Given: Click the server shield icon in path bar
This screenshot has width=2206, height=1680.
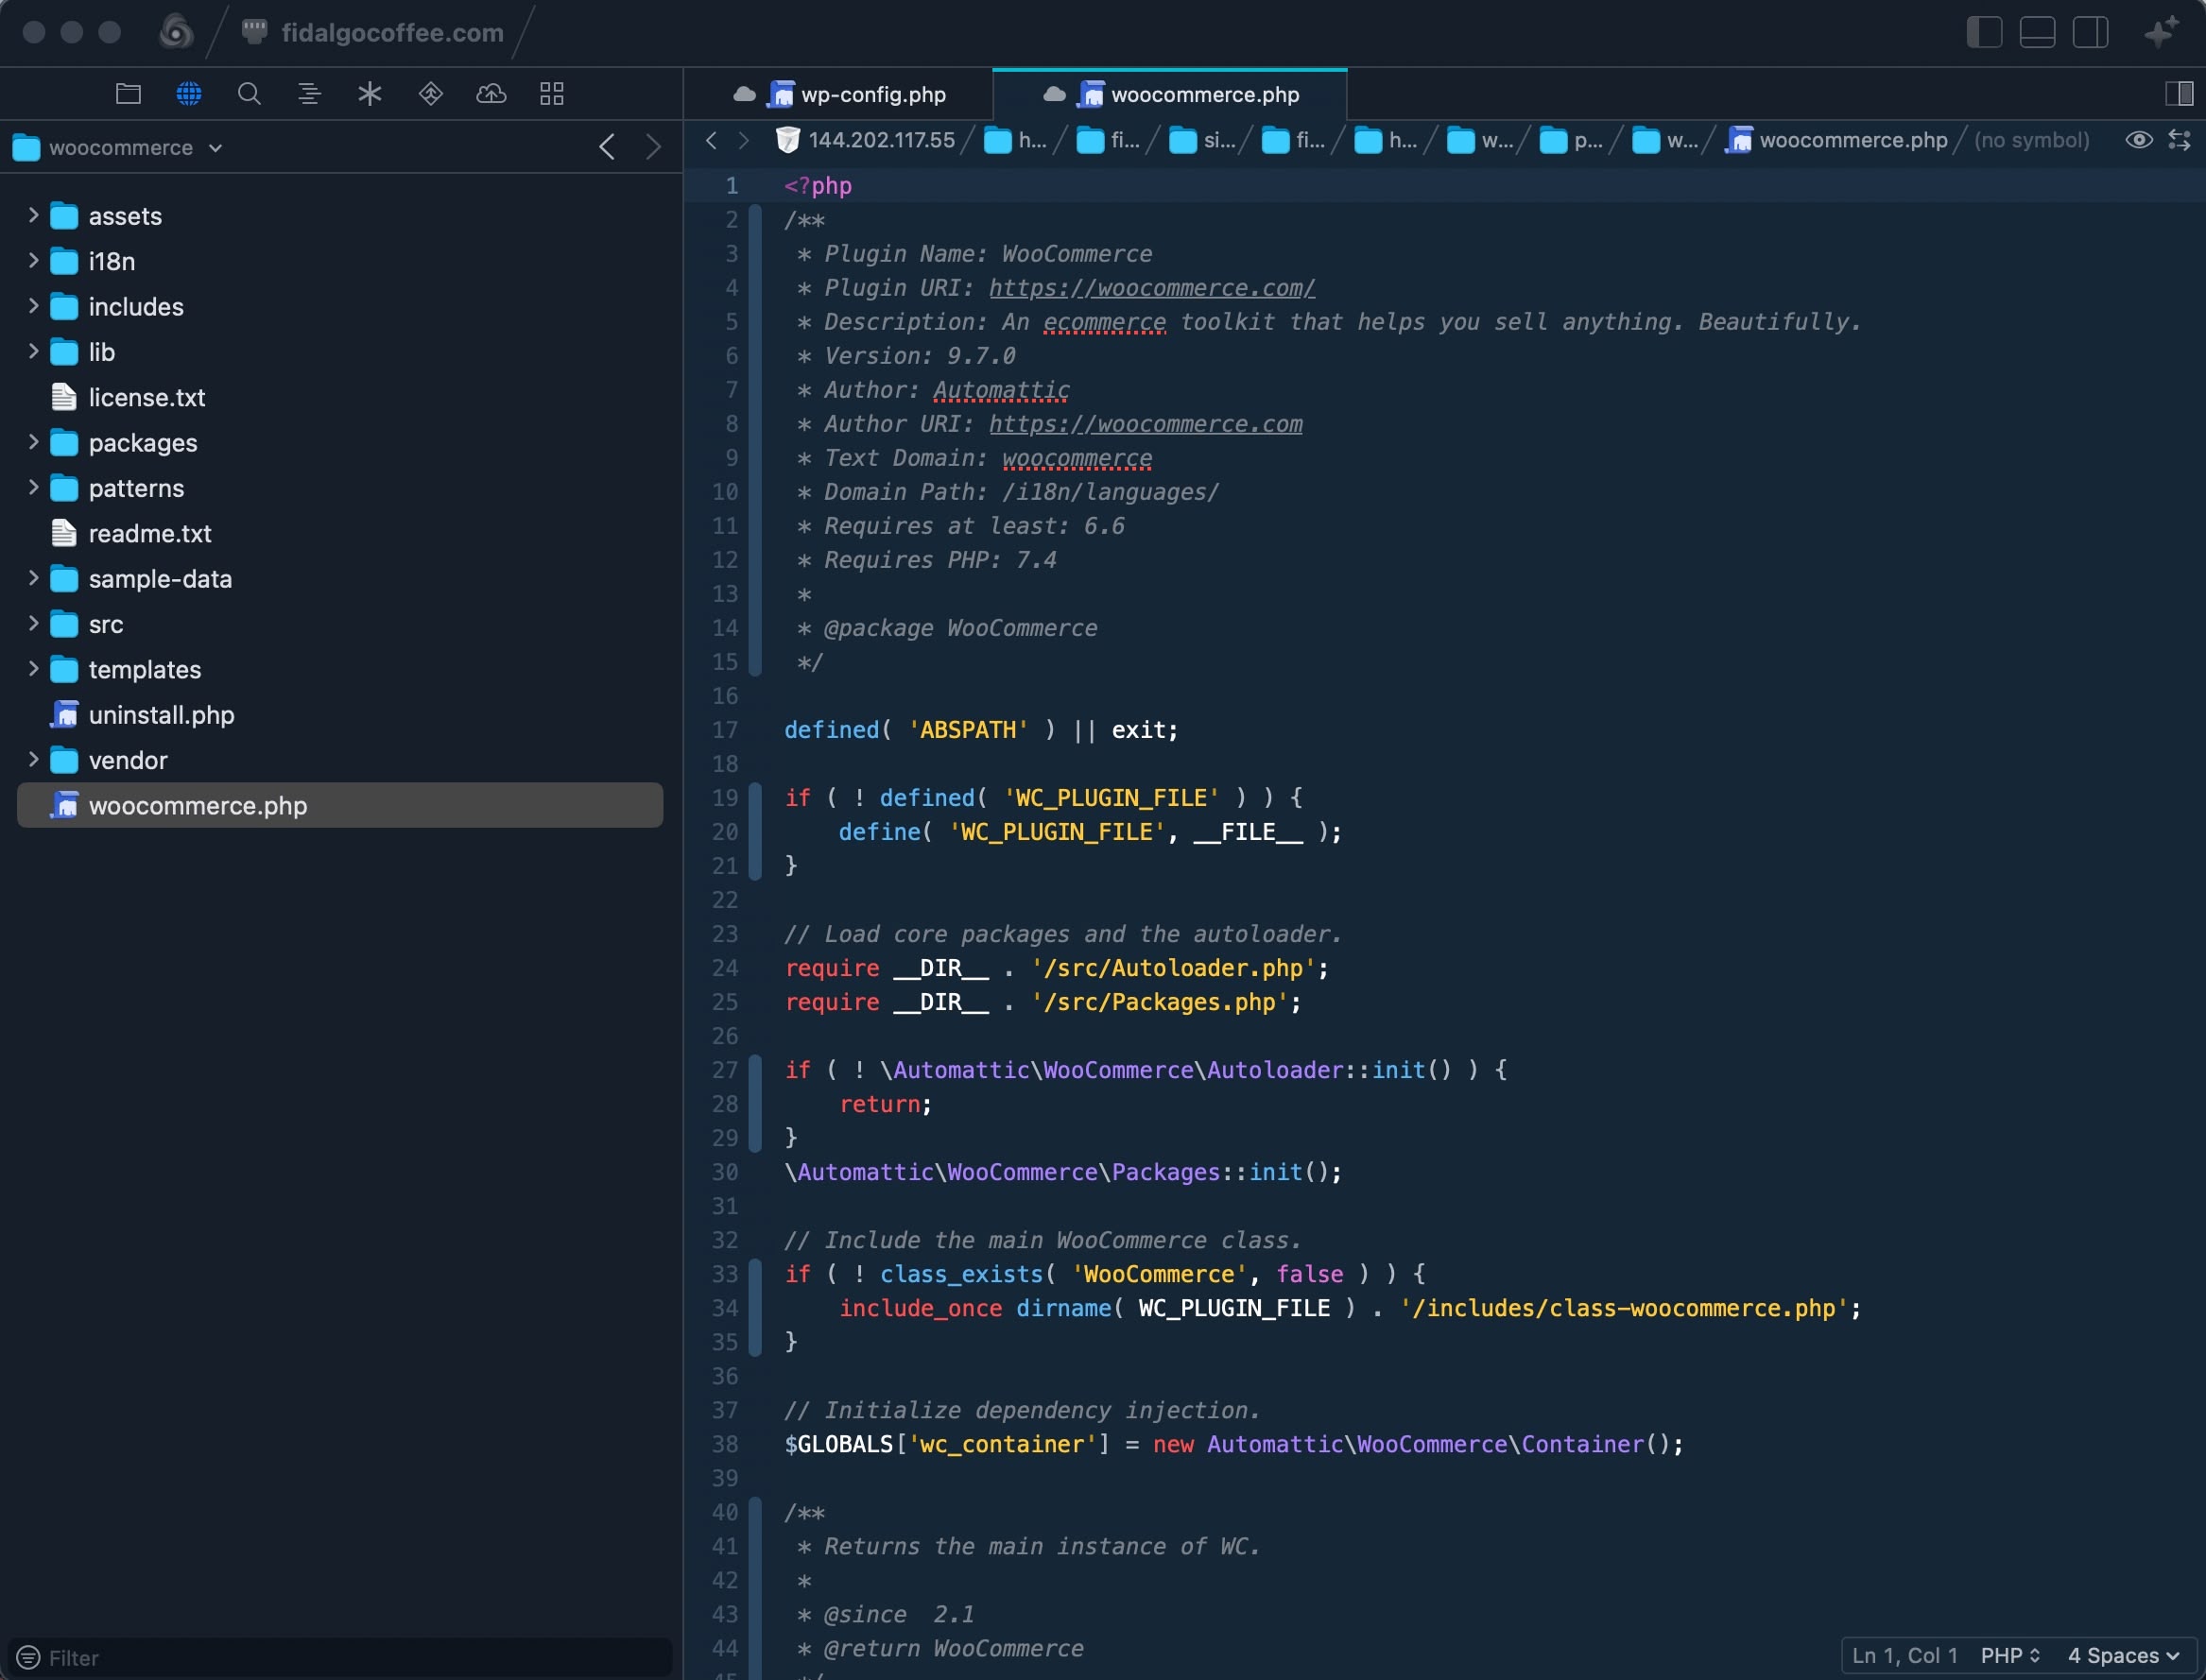Looking at the screenshot, I should point(788,140).
